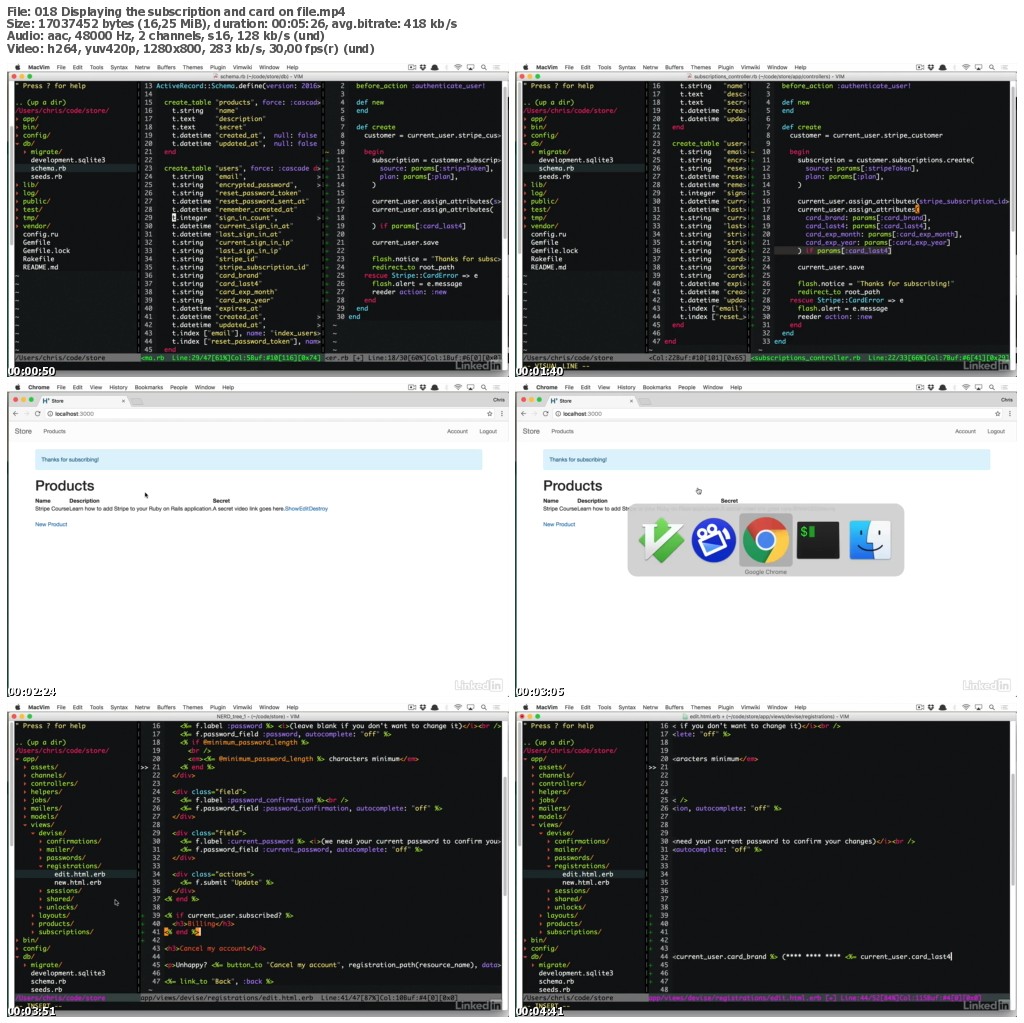Select the MacVim icon in the app switcher
The height and width of the screenshot is (1023, 1024).
661,540
